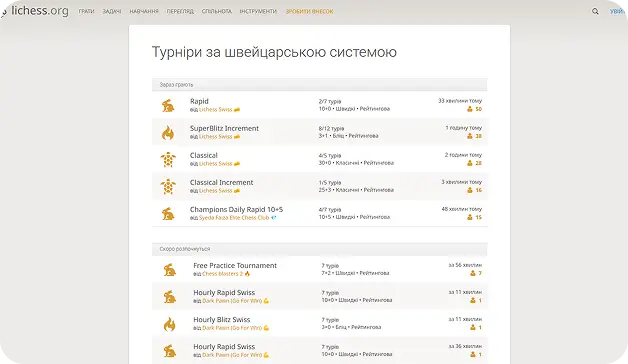Viewport: 628px width, 364px height.
Task: Click the turtle icon of Classical Increment
Action: (x=168, y=187)
